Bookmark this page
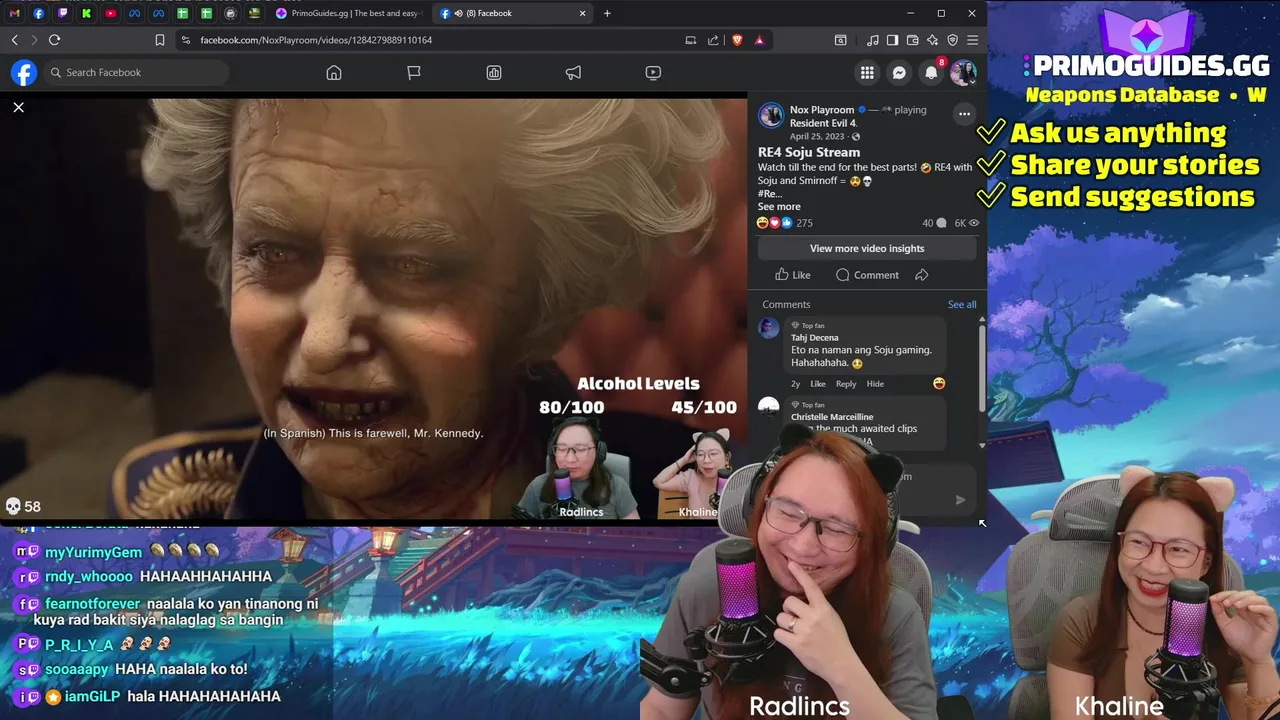 pos(160,40)
